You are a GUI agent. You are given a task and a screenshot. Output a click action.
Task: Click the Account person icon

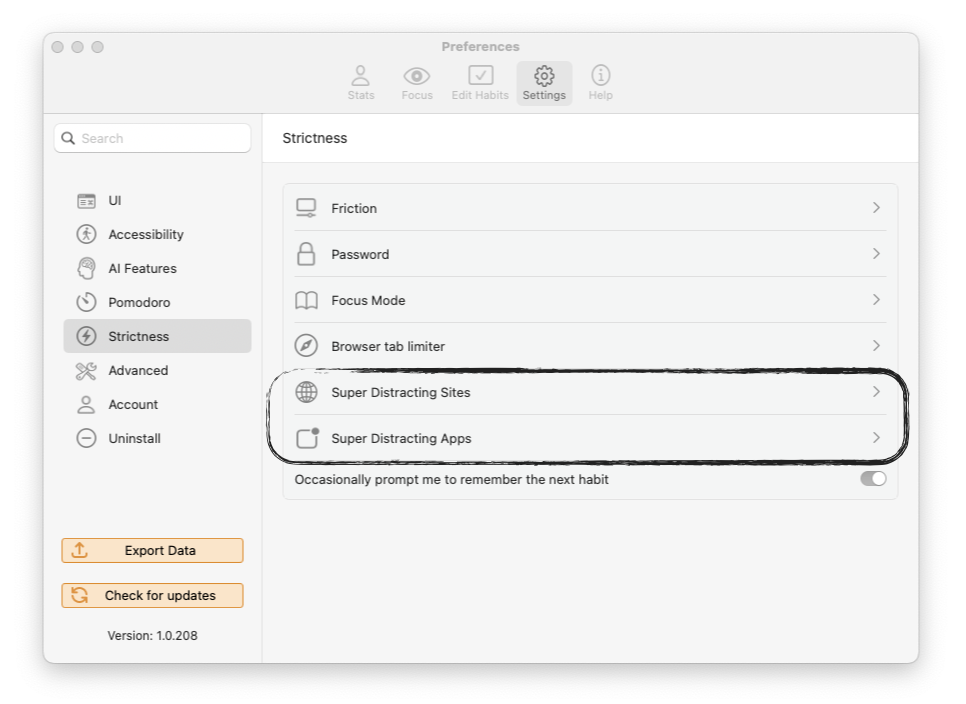(x=86, y=405)
